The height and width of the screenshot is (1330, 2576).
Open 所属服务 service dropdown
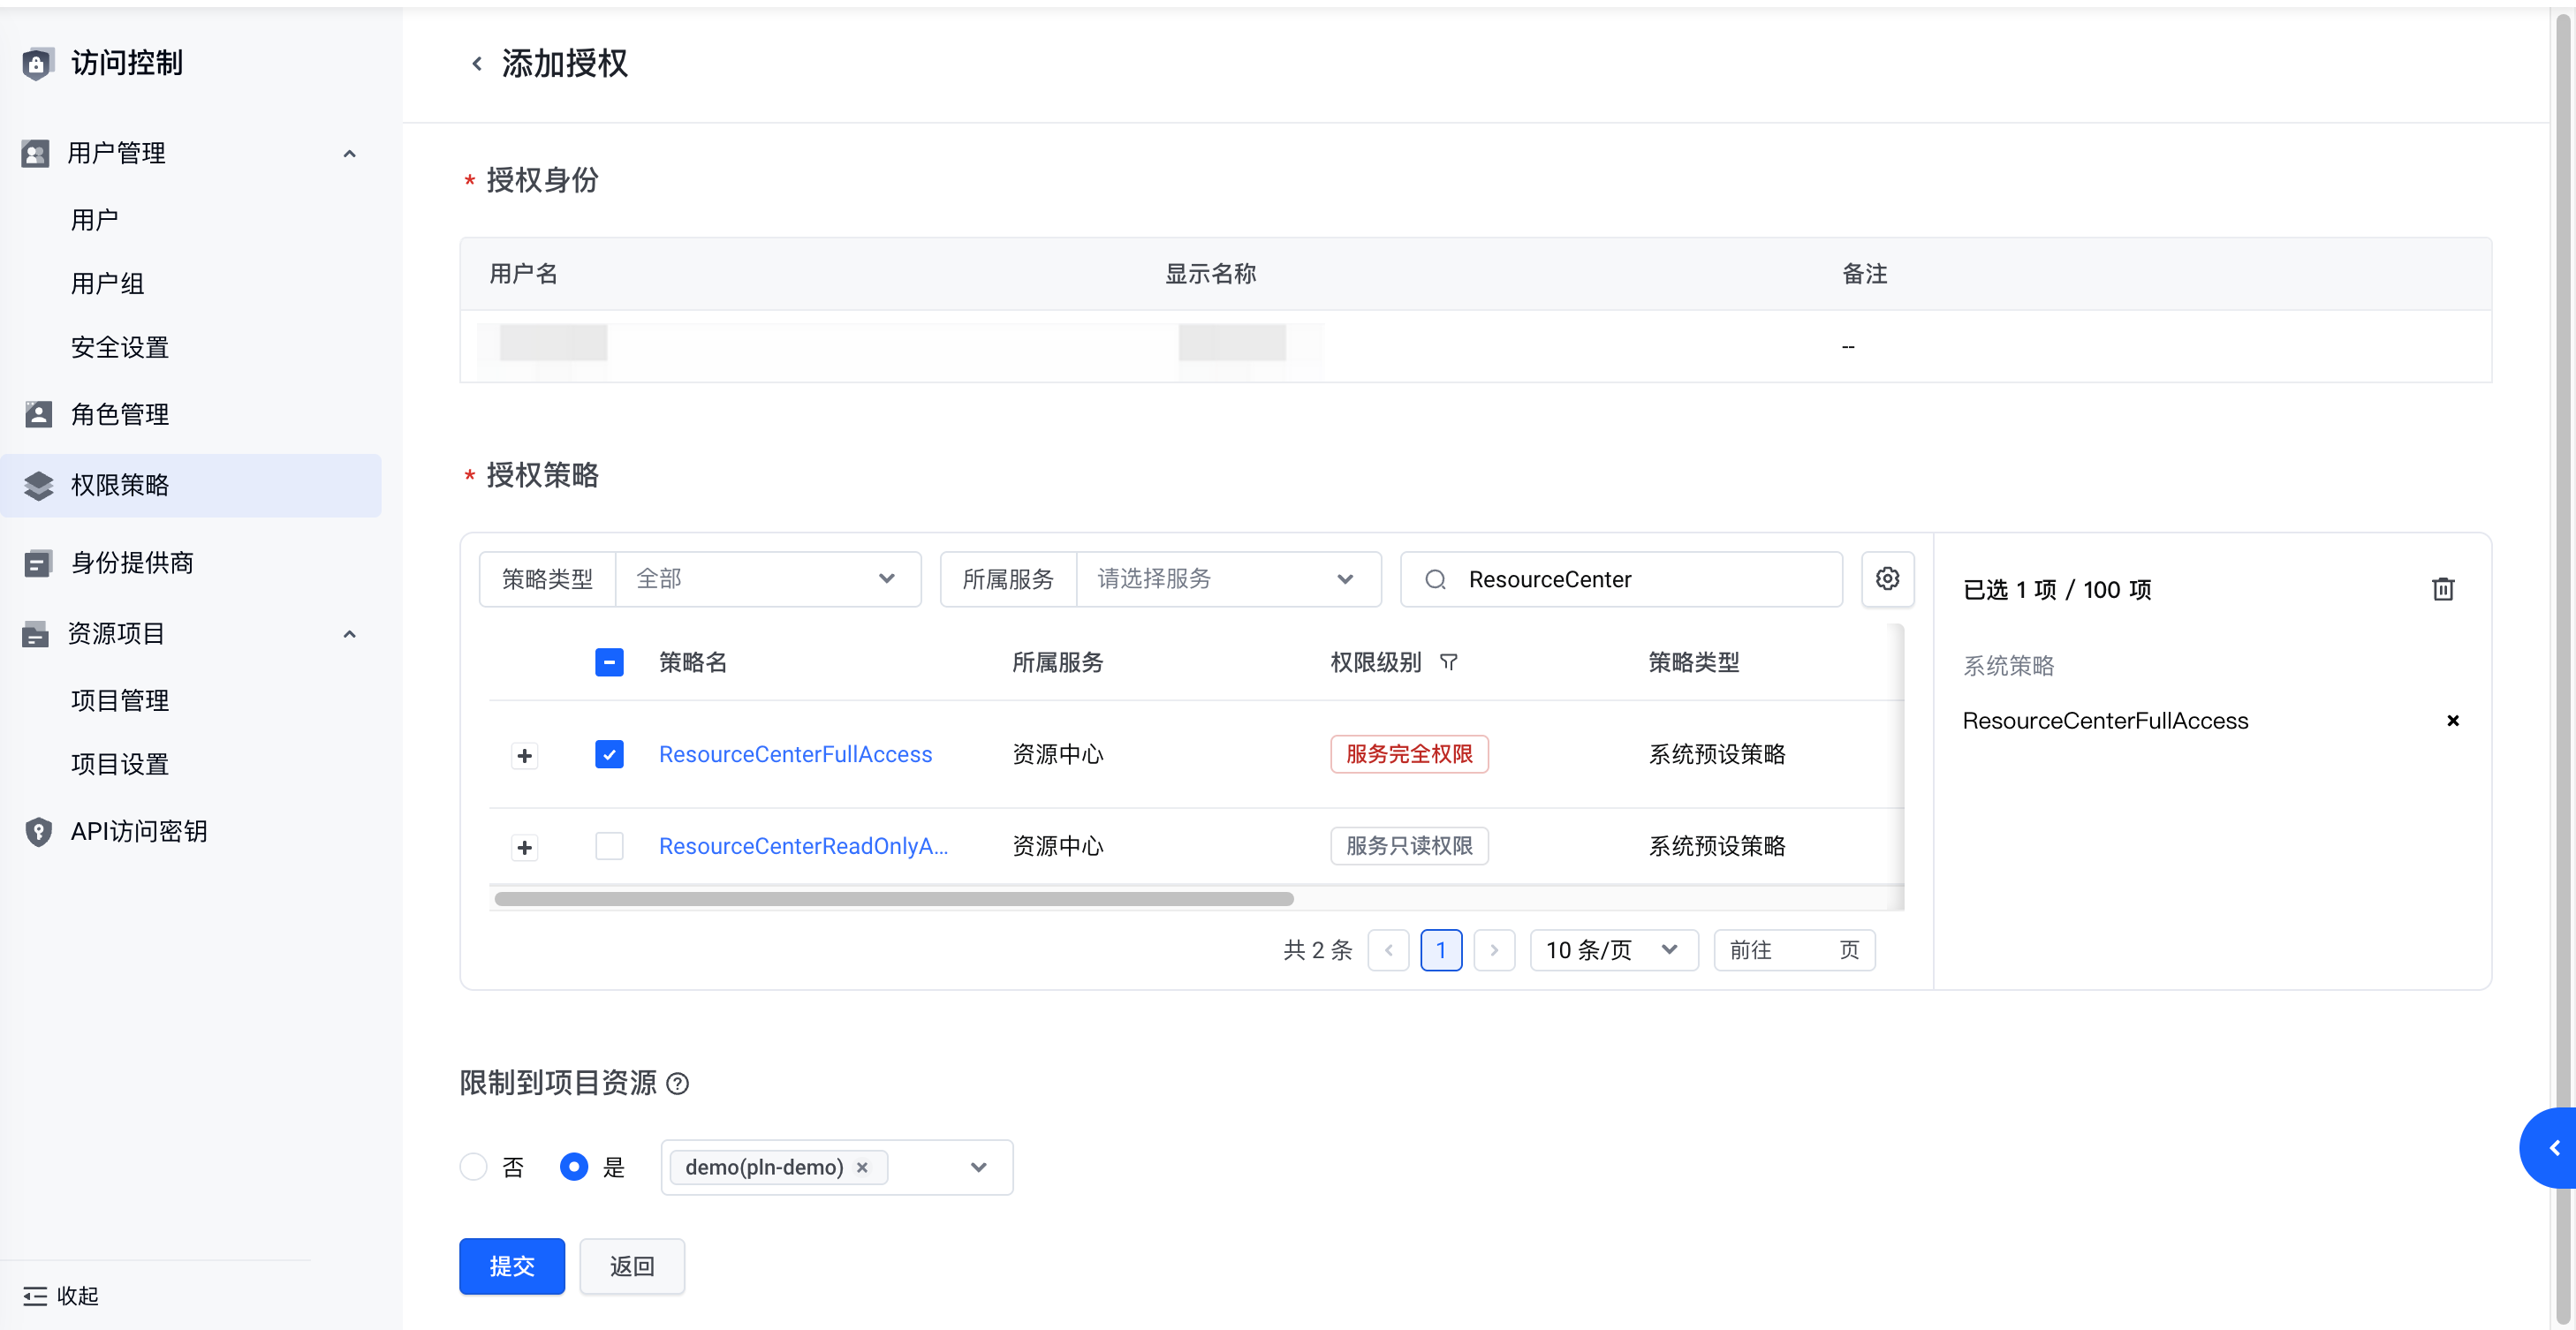coord(1226,579)
